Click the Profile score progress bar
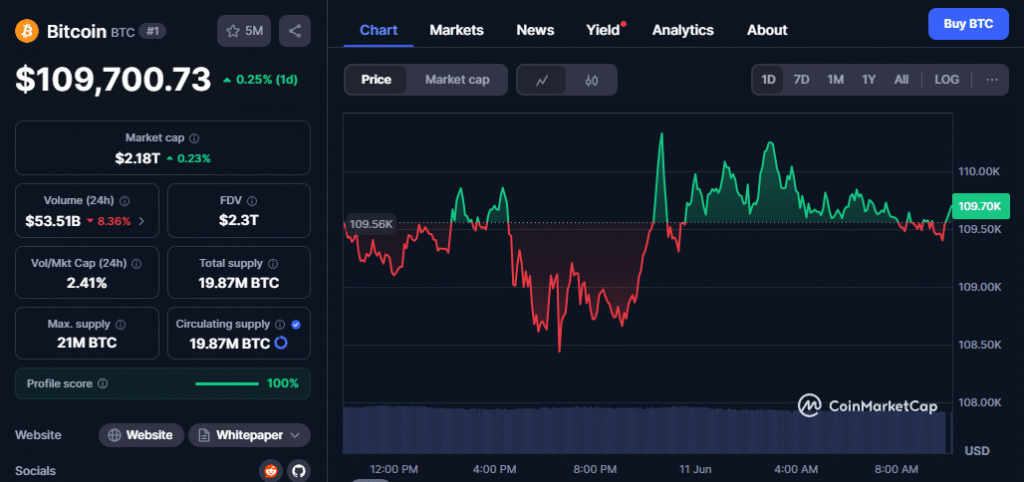 pyautogui.click(x=226, y=383)
